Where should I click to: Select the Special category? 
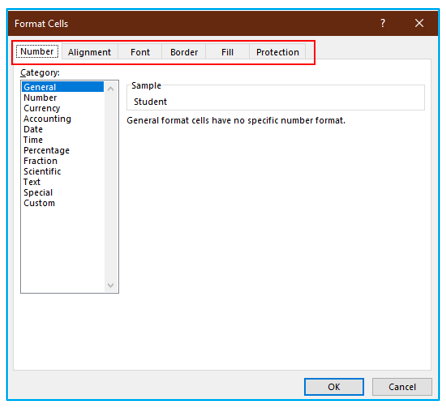[x=63, y=193]
